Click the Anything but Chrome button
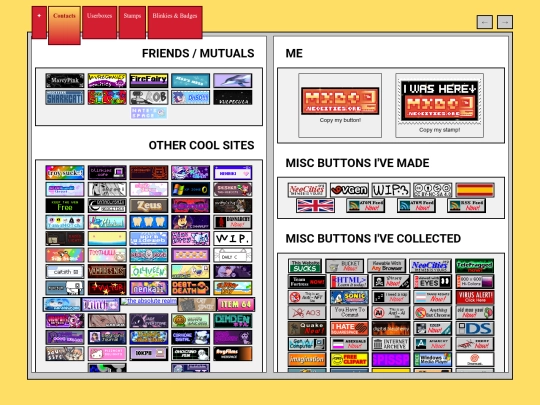540x405 pixels. [433, 313]
